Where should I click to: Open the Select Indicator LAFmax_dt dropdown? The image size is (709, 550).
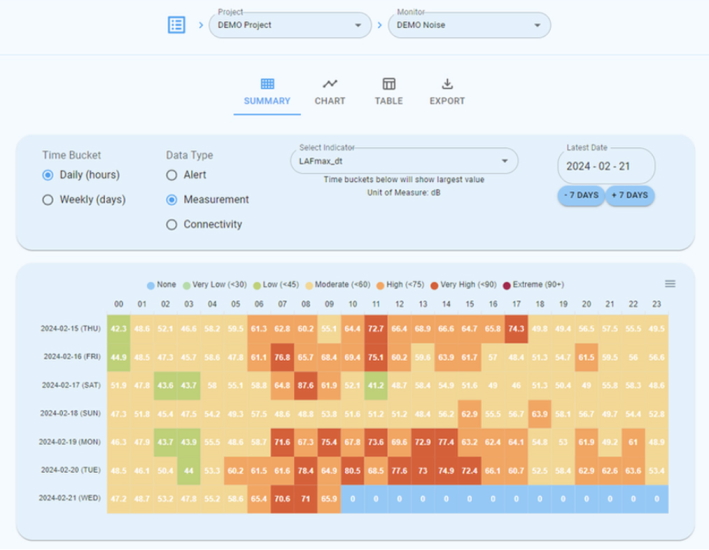404,160
